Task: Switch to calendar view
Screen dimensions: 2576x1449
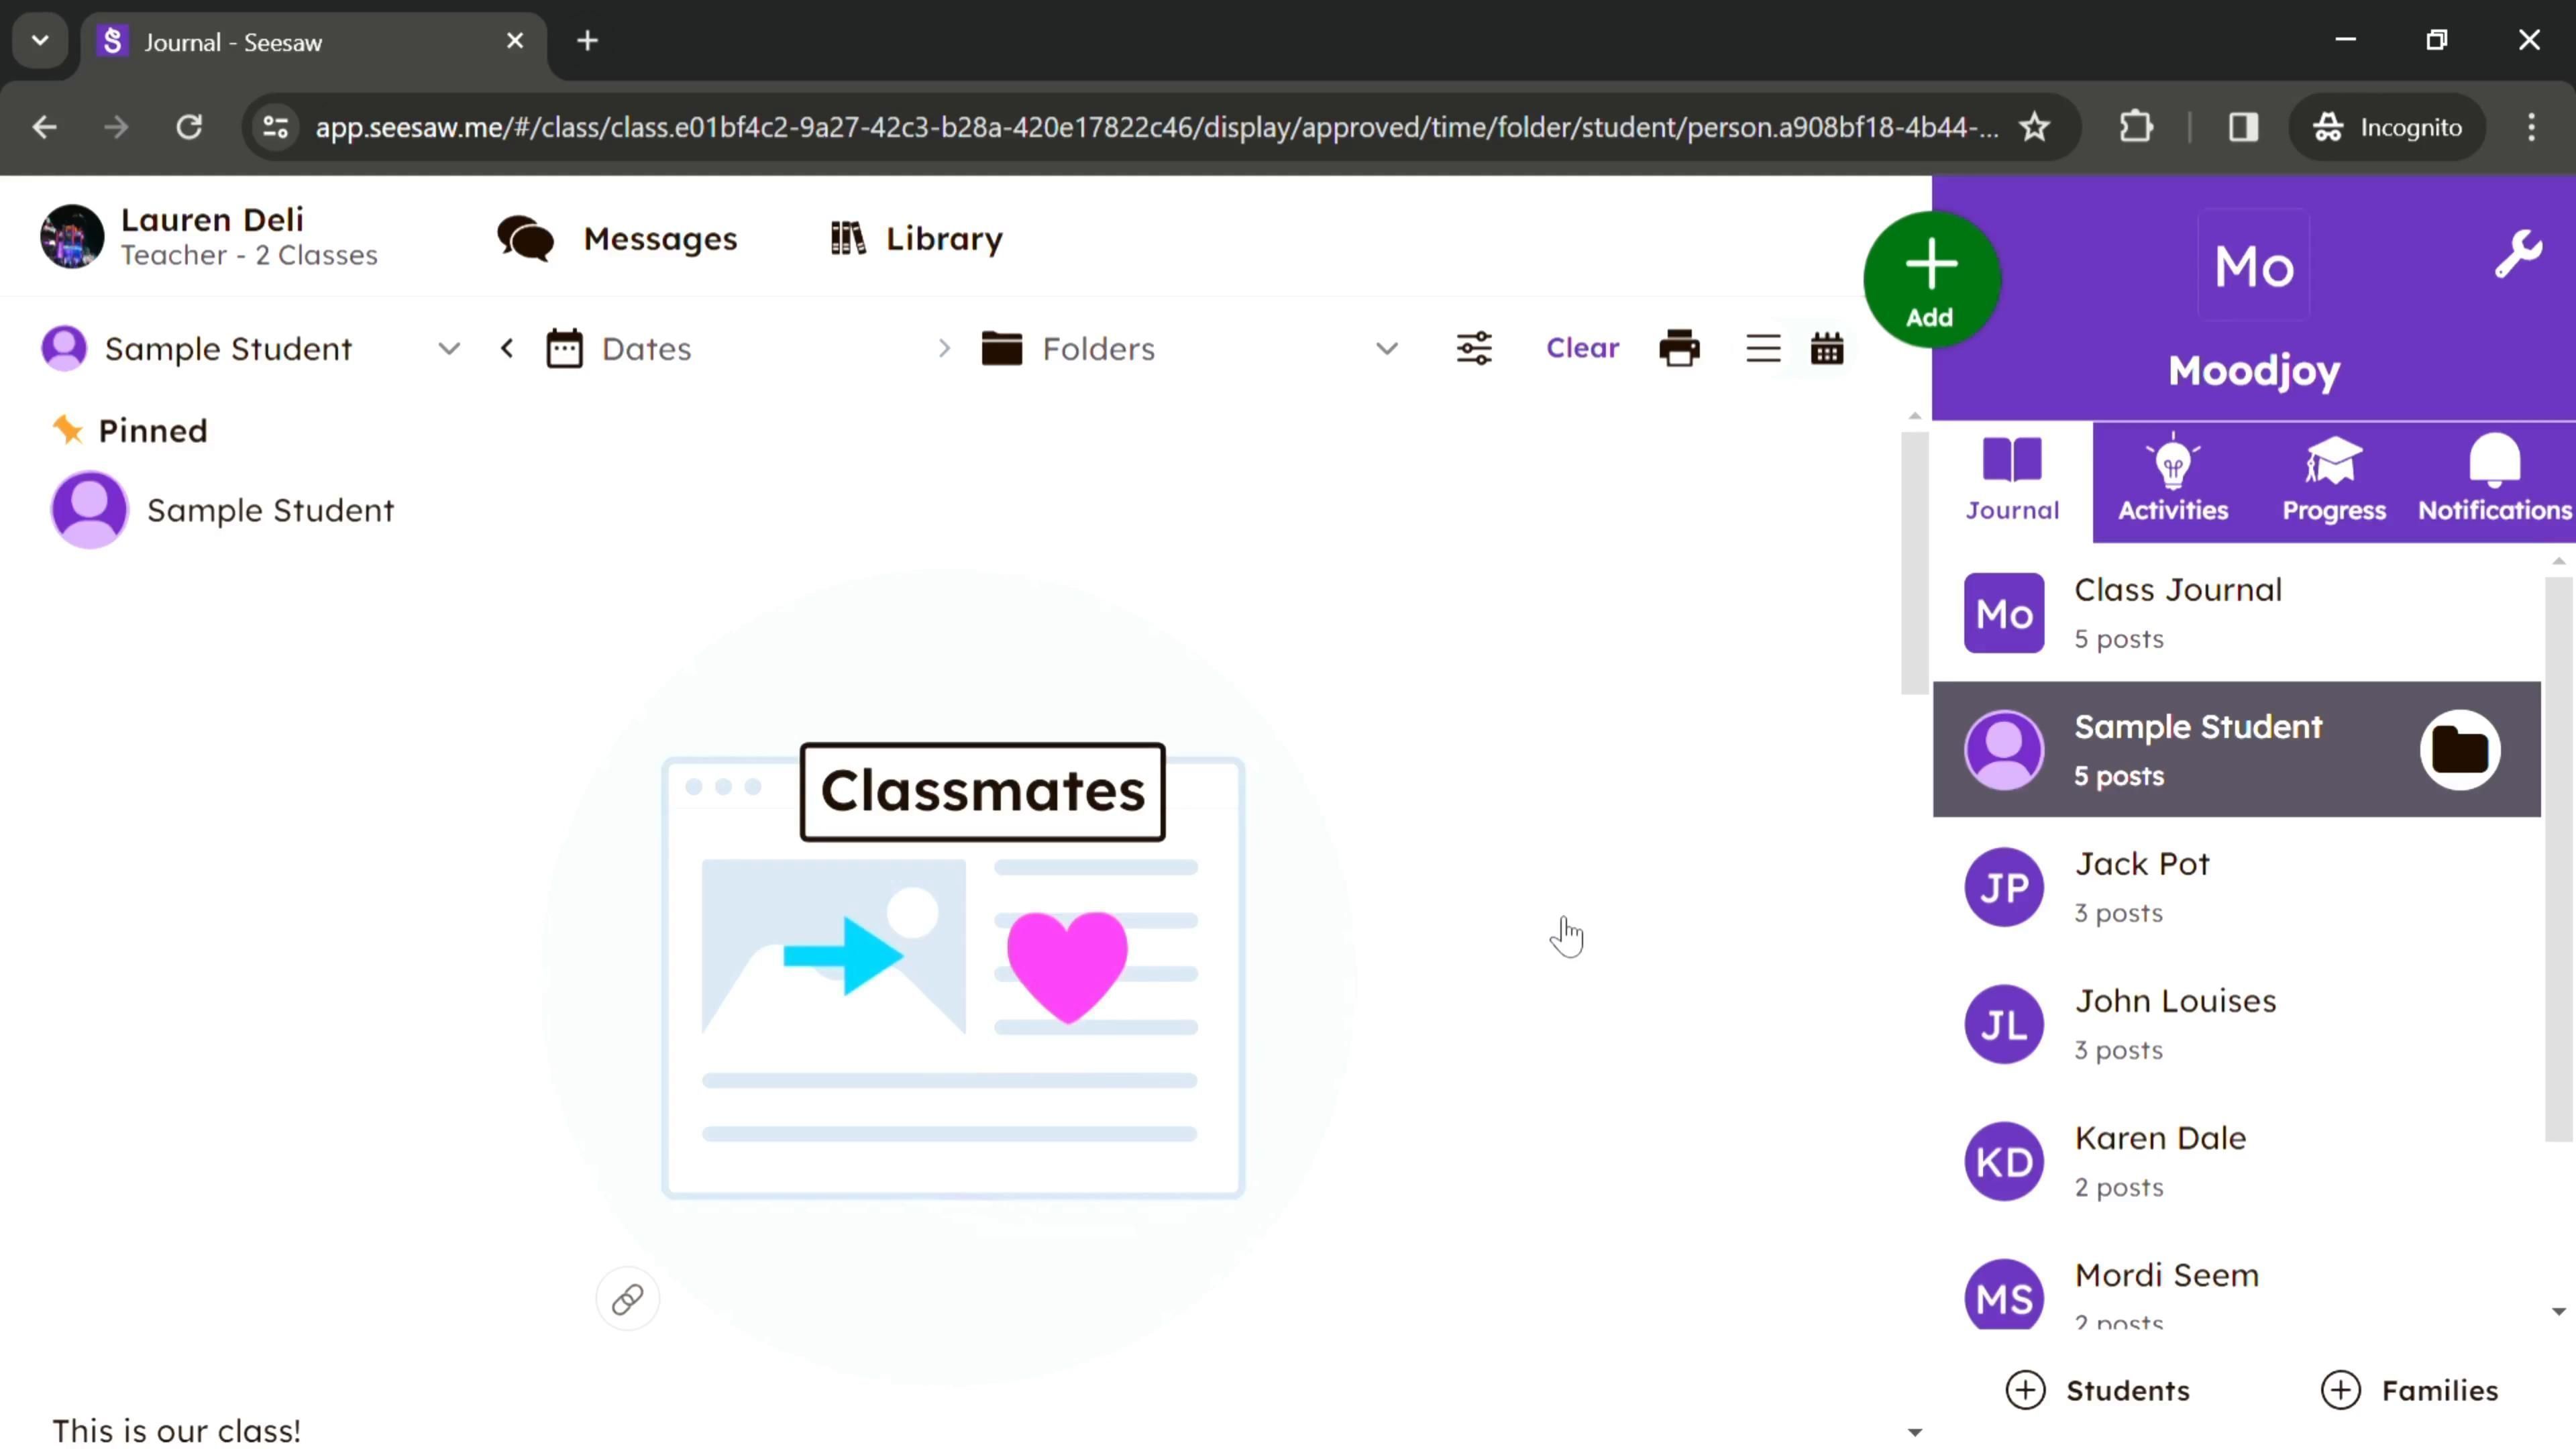Action: 1827,348
